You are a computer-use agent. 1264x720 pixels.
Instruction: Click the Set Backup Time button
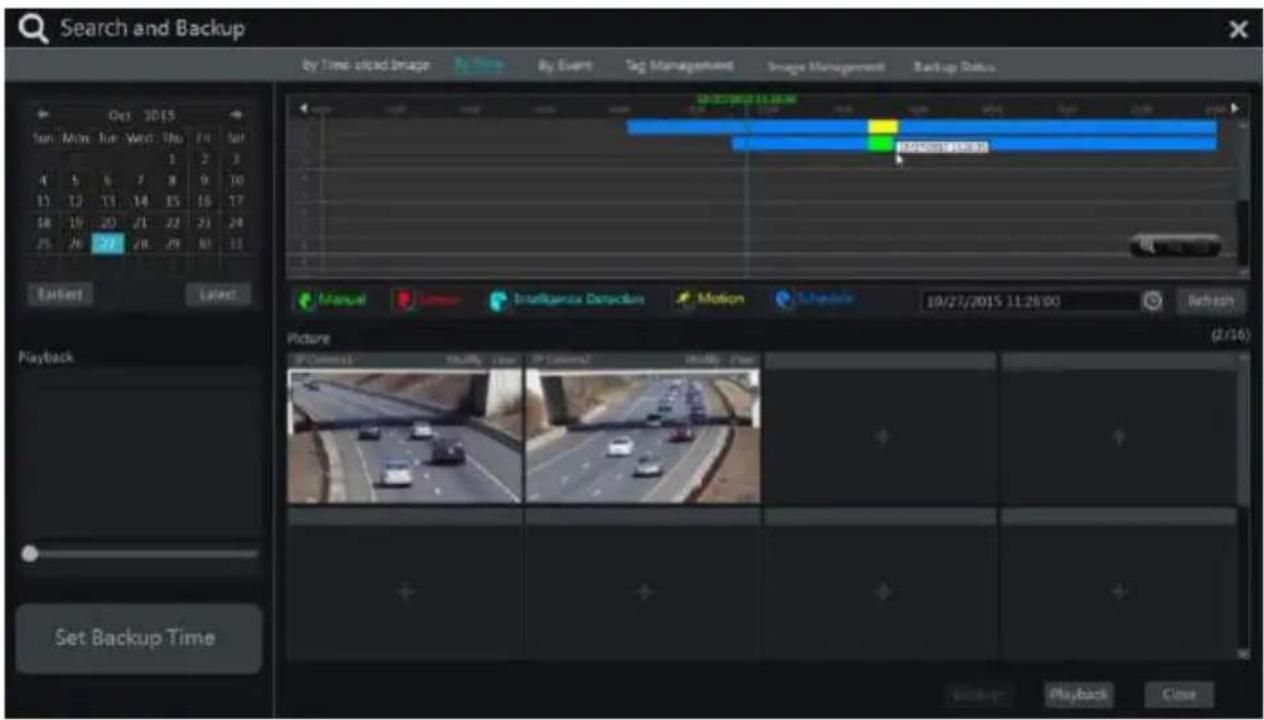139,638
